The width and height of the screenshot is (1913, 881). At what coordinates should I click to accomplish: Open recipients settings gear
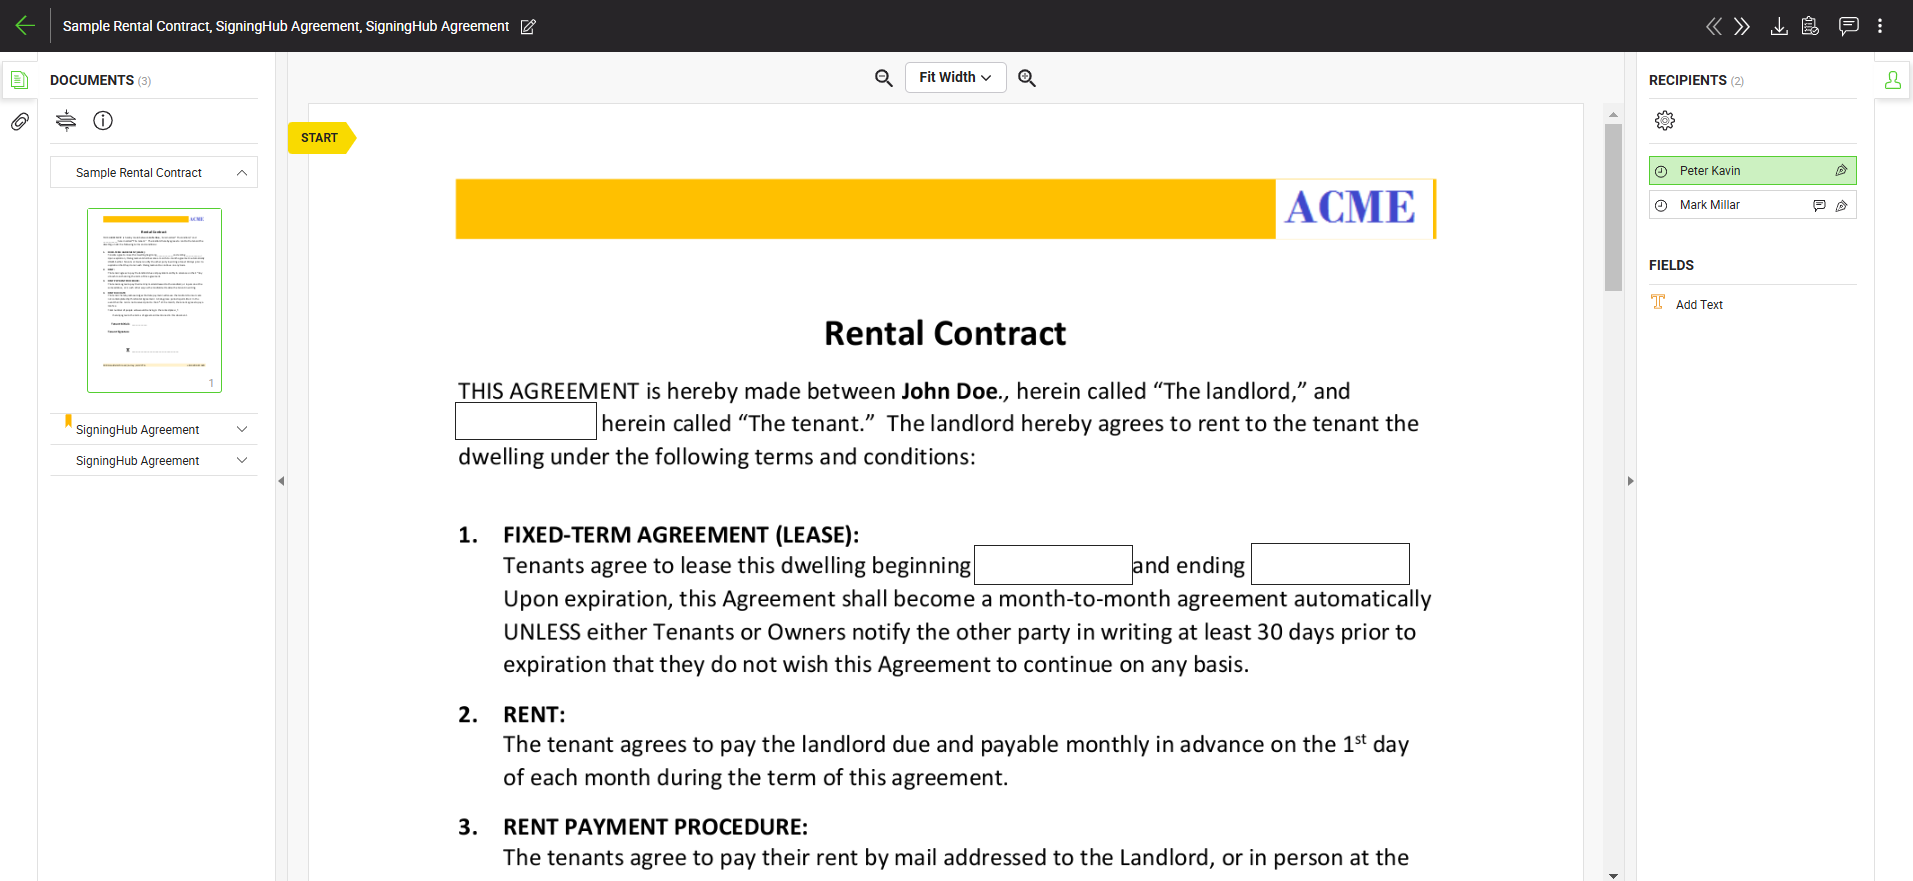(x=1664, y=121)
